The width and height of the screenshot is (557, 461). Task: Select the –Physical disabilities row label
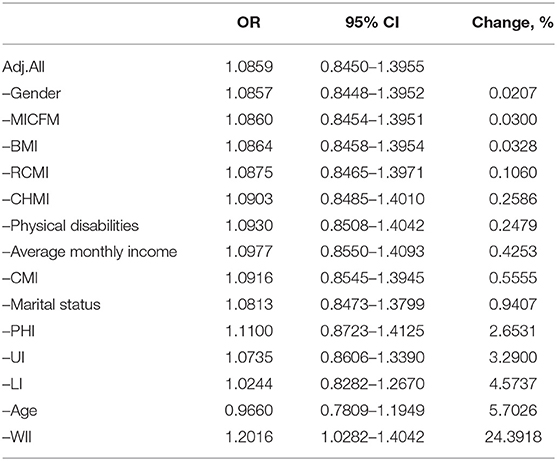pos(70,226)
